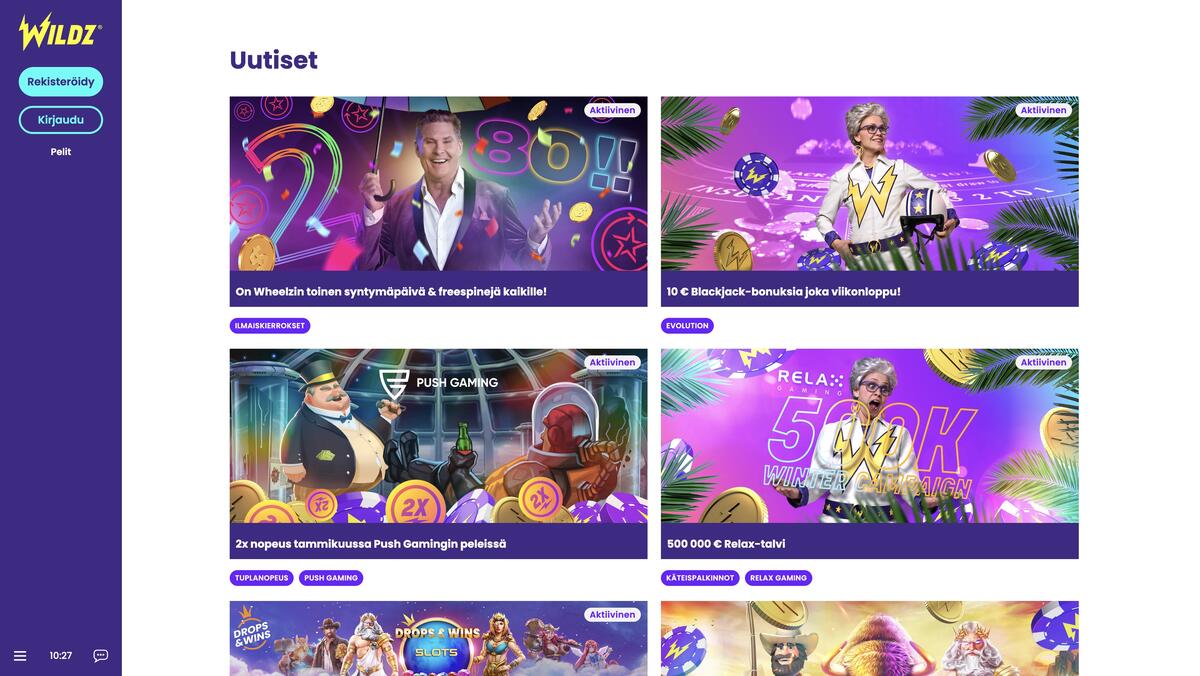Click the clock time in sidebar

[x=61, y=656]
